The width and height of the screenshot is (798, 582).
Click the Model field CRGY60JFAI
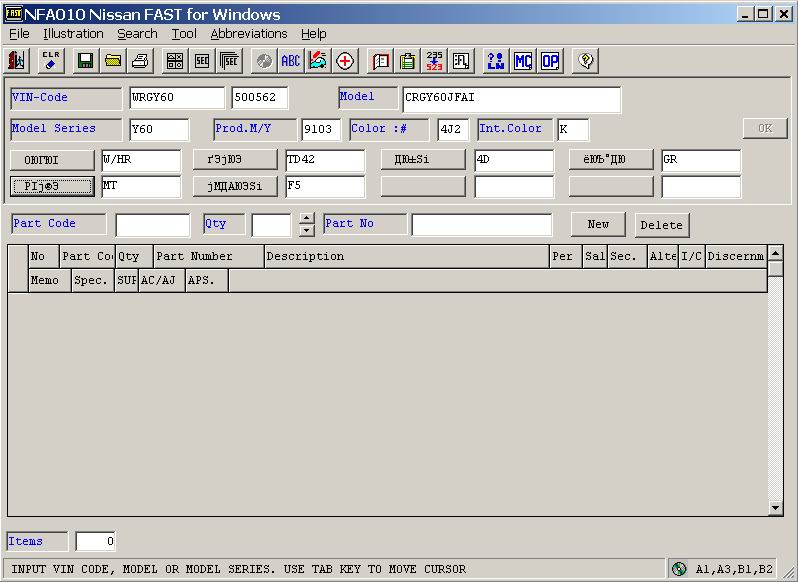tap(511, 99)
